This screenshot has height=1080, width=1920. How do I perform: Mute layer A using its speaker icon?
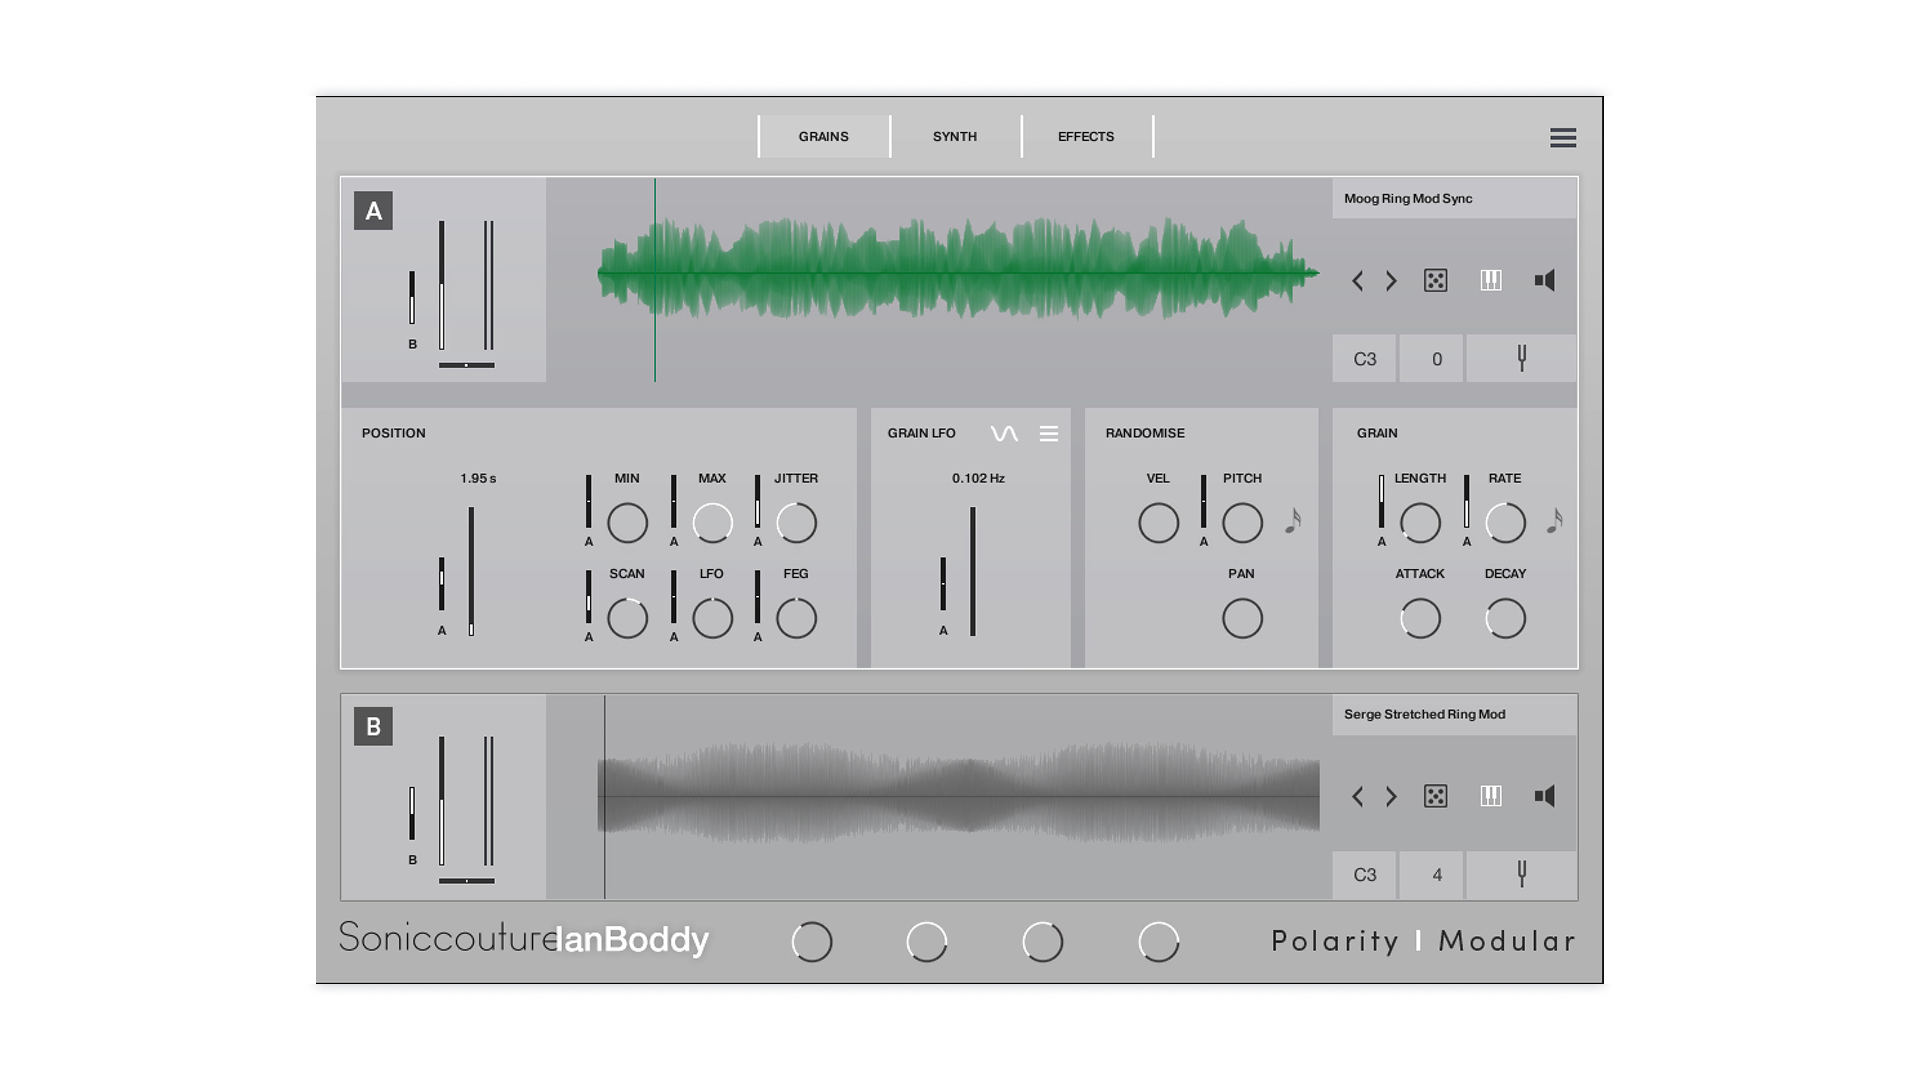1544,281
